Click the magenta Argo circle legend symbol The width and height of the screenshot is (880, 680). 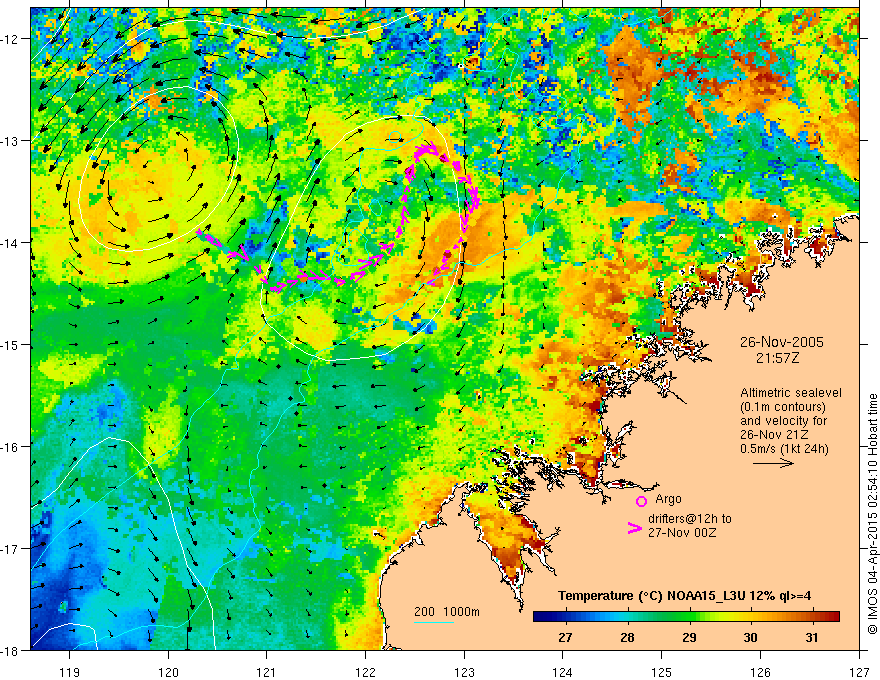click(641, 501)
